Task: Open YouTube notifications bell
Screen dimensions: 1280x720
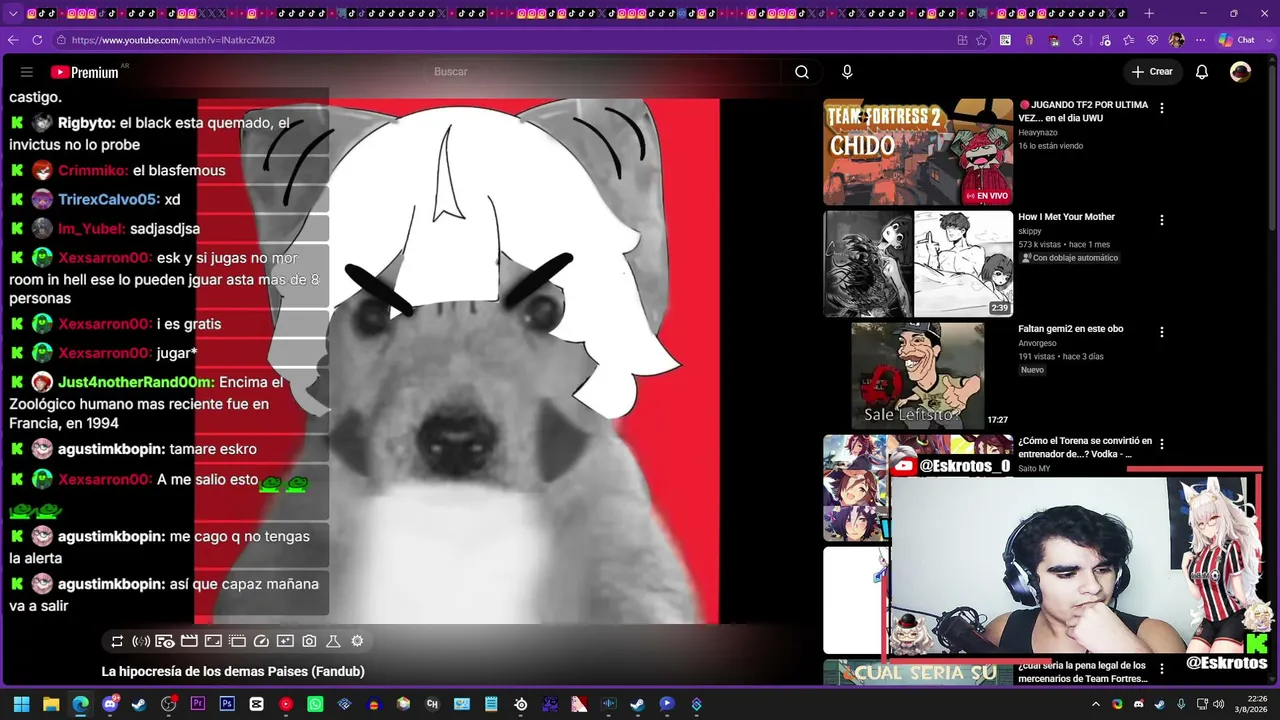Action: tap(1202, 72)
